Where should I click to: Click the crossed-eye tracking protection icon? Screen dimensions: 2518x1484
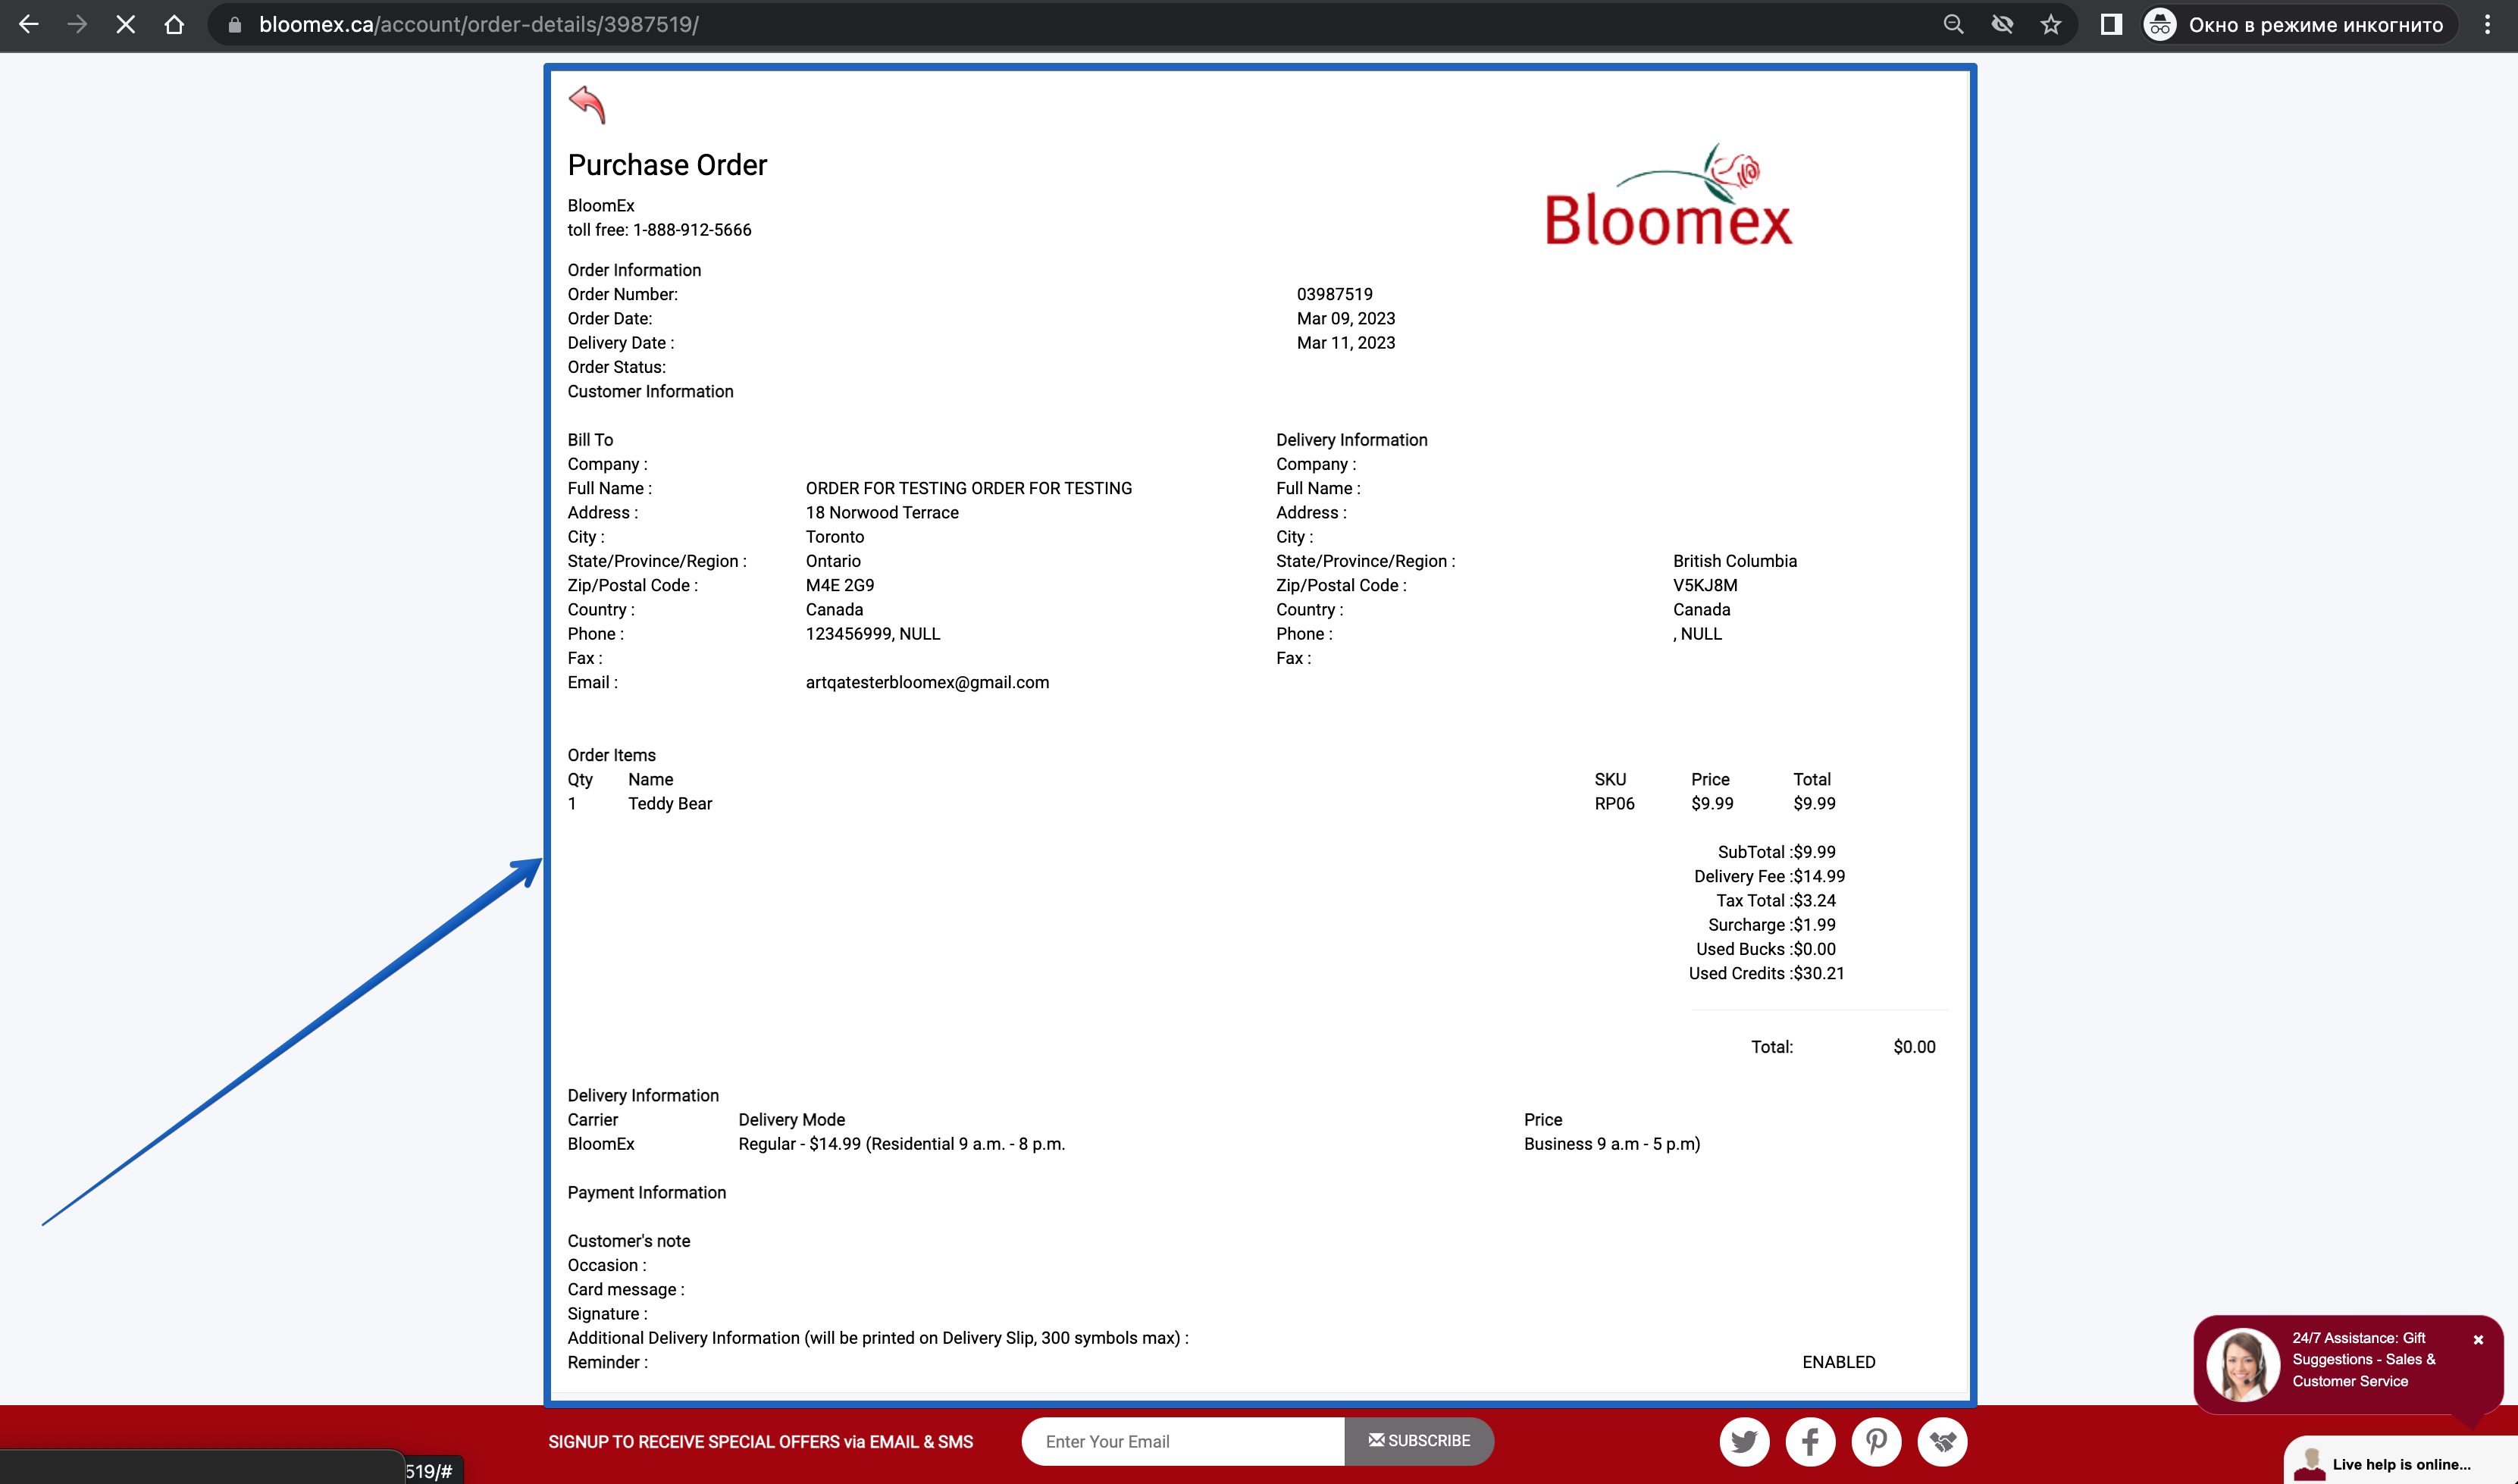point(2002,25)
